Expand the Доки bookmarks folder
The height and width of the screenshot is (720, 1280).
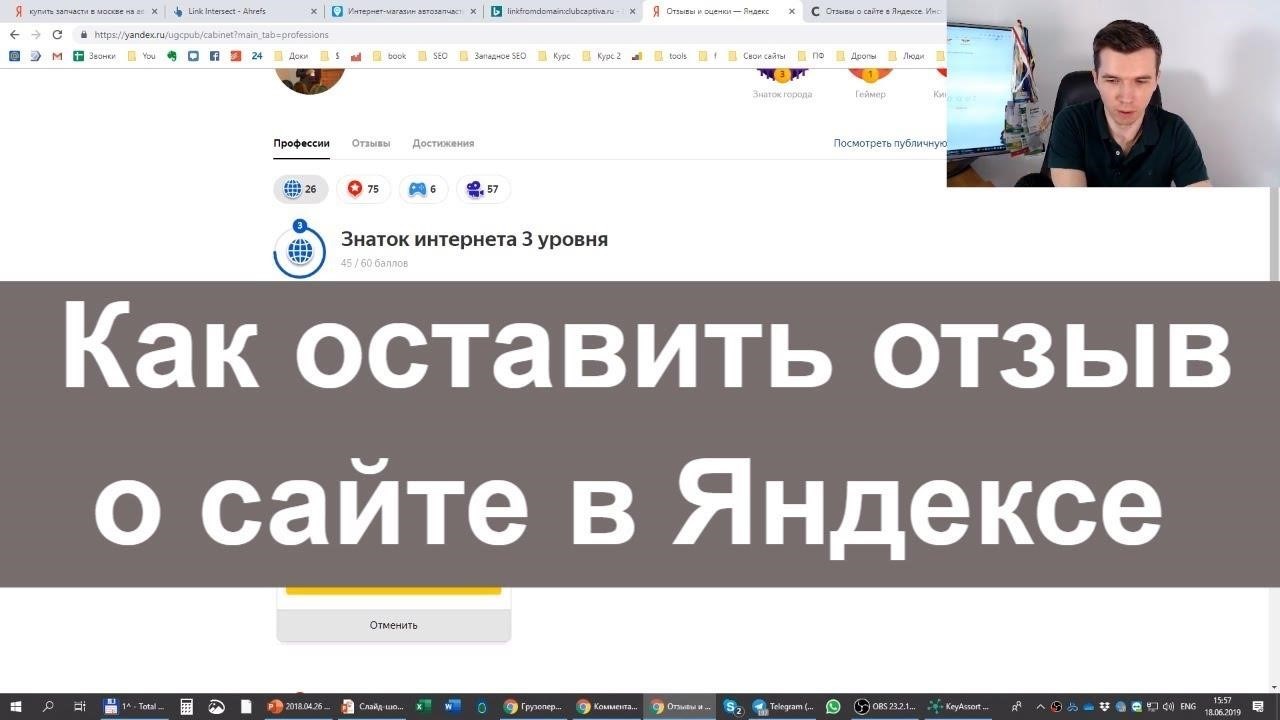291,56
